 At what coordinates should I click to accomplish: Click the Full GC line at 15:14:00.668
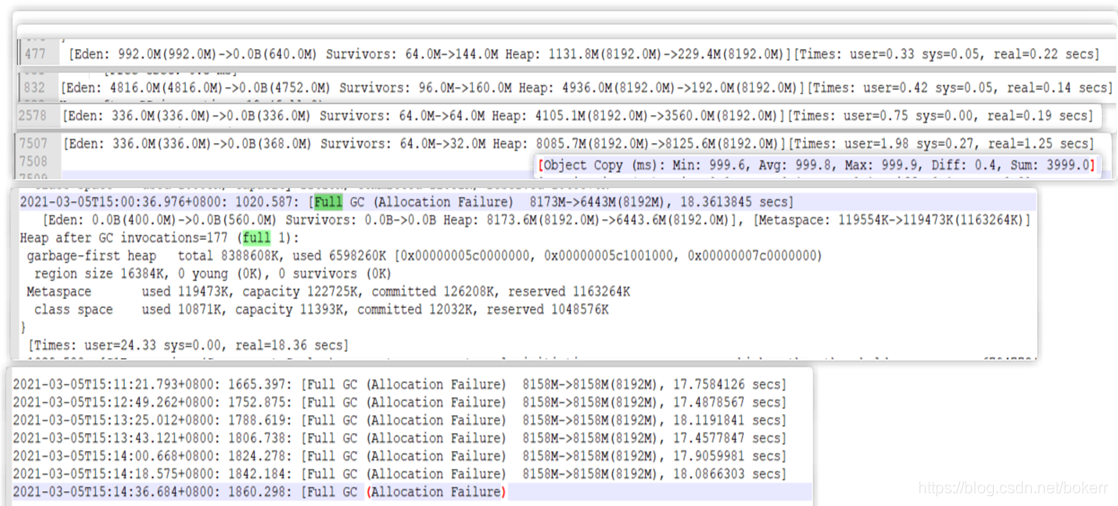point(399,456)
